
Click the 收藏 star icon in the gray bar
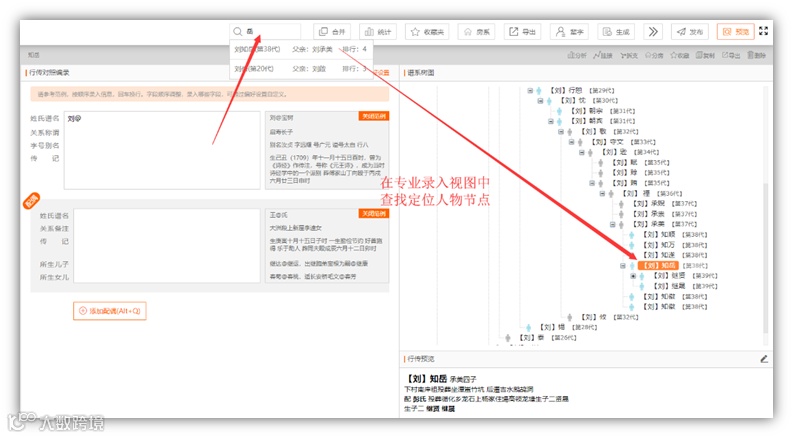680,55
